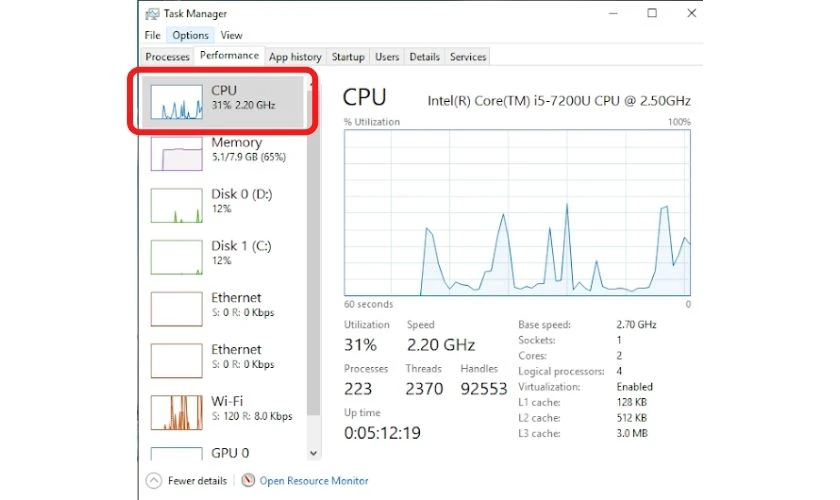Switch to the App history tab
The width and height of the screenshot is (840, 500).
pyautogui.click(x=295, y=57)
